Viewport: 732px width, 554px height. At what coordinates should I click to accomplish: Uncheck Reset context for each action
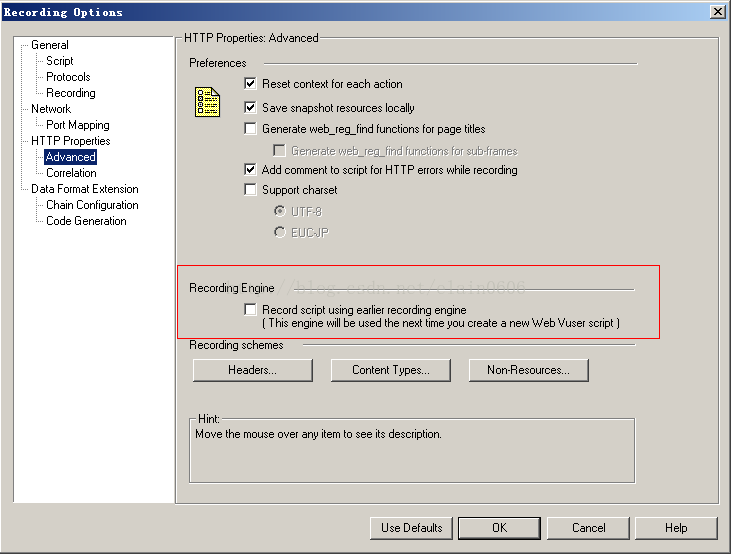pos(250,84)
